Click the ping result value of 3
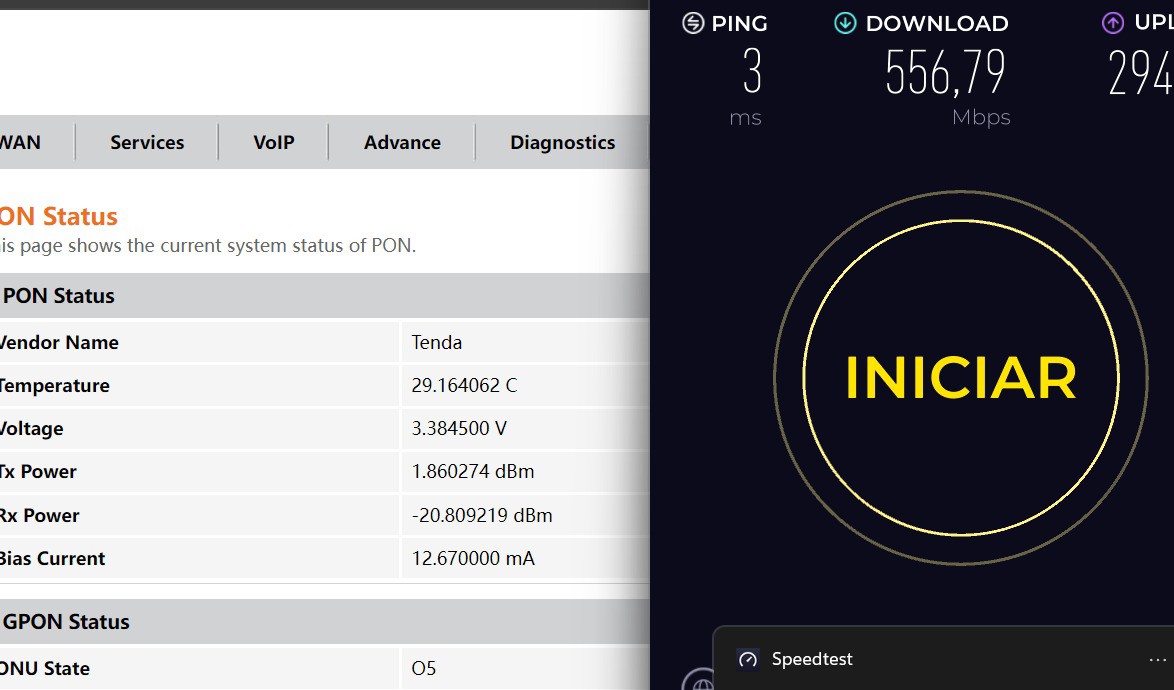 click(x=752, y=73)
